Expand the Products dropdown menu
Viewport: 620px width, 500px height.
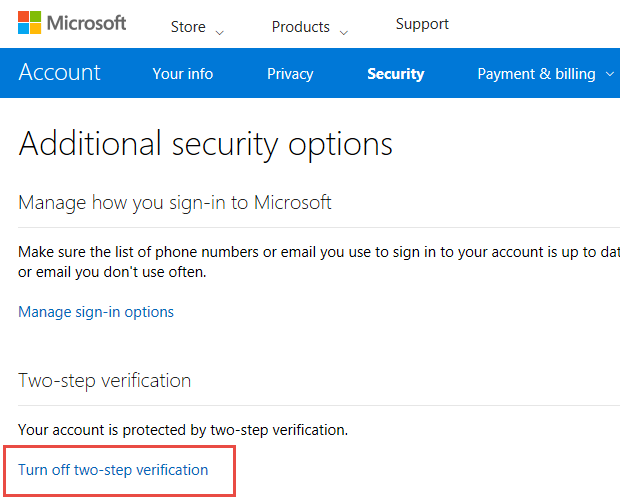pyautogui.click(x=310, y=27)
